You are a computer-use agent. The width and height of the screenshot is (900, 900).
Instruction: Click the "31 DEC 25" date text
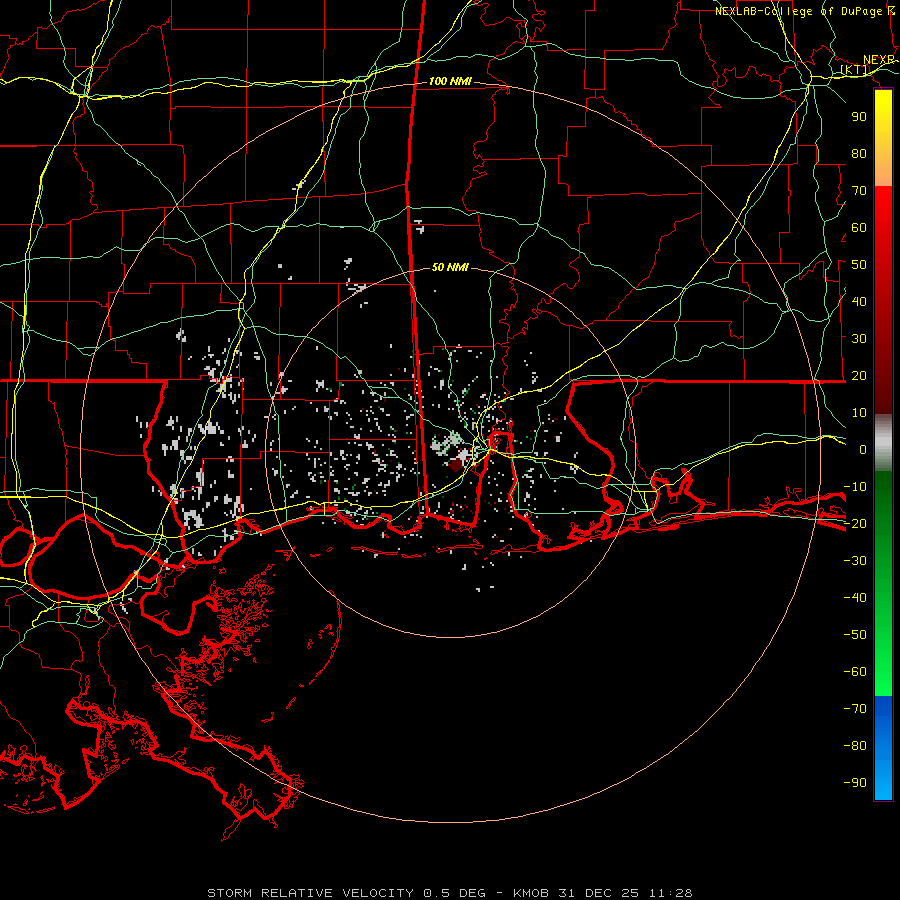[x=599, y=893]
